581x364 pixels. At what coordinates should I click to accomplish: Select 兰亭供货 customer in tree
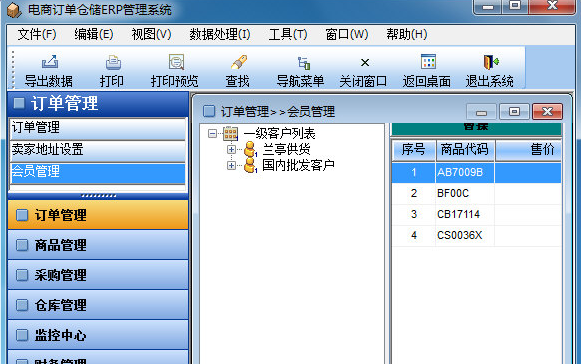286,149
